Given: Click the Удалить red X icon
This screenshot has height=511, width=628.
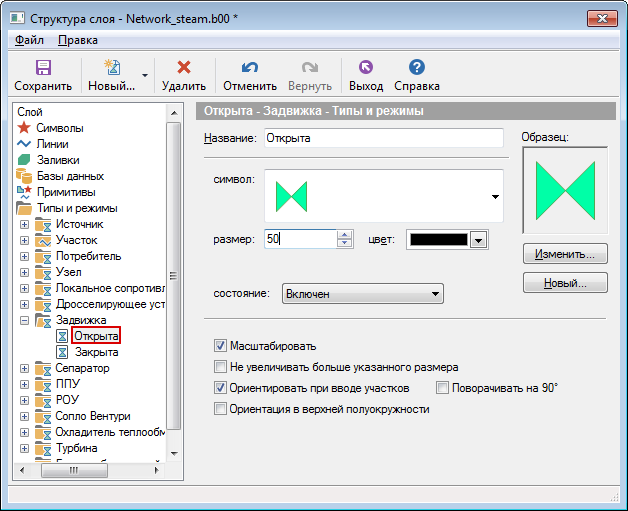Looking at the screenshot, I should tap(183, 68).
